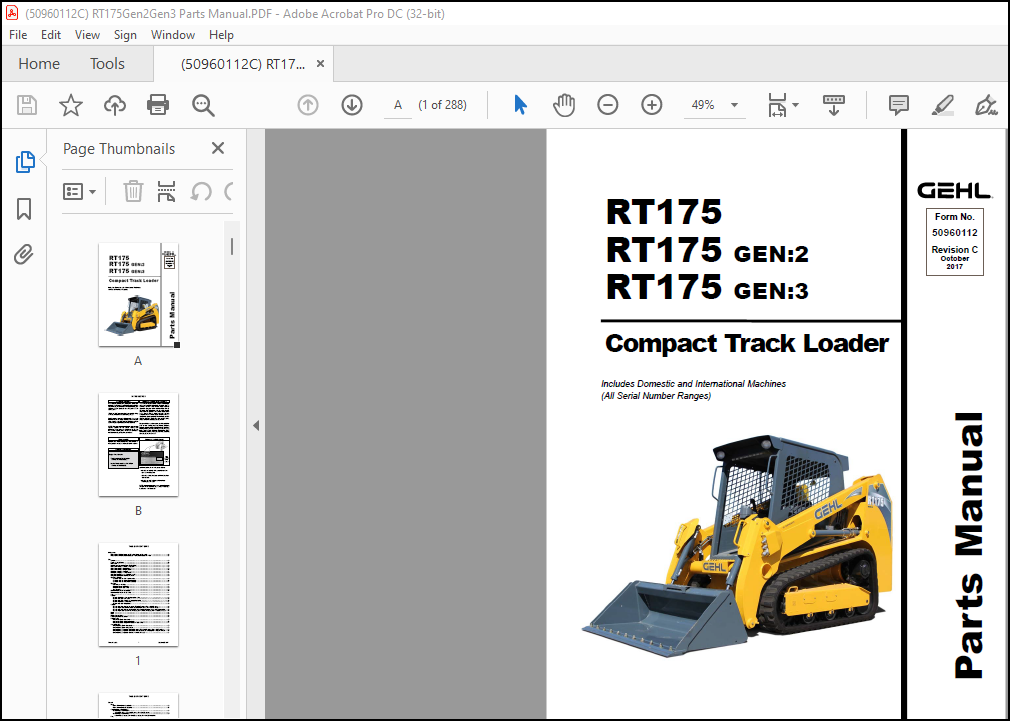The width and height of the screenshot is (1010, 721).
Task: Open the Sign document pen tool
Action: 986,104
